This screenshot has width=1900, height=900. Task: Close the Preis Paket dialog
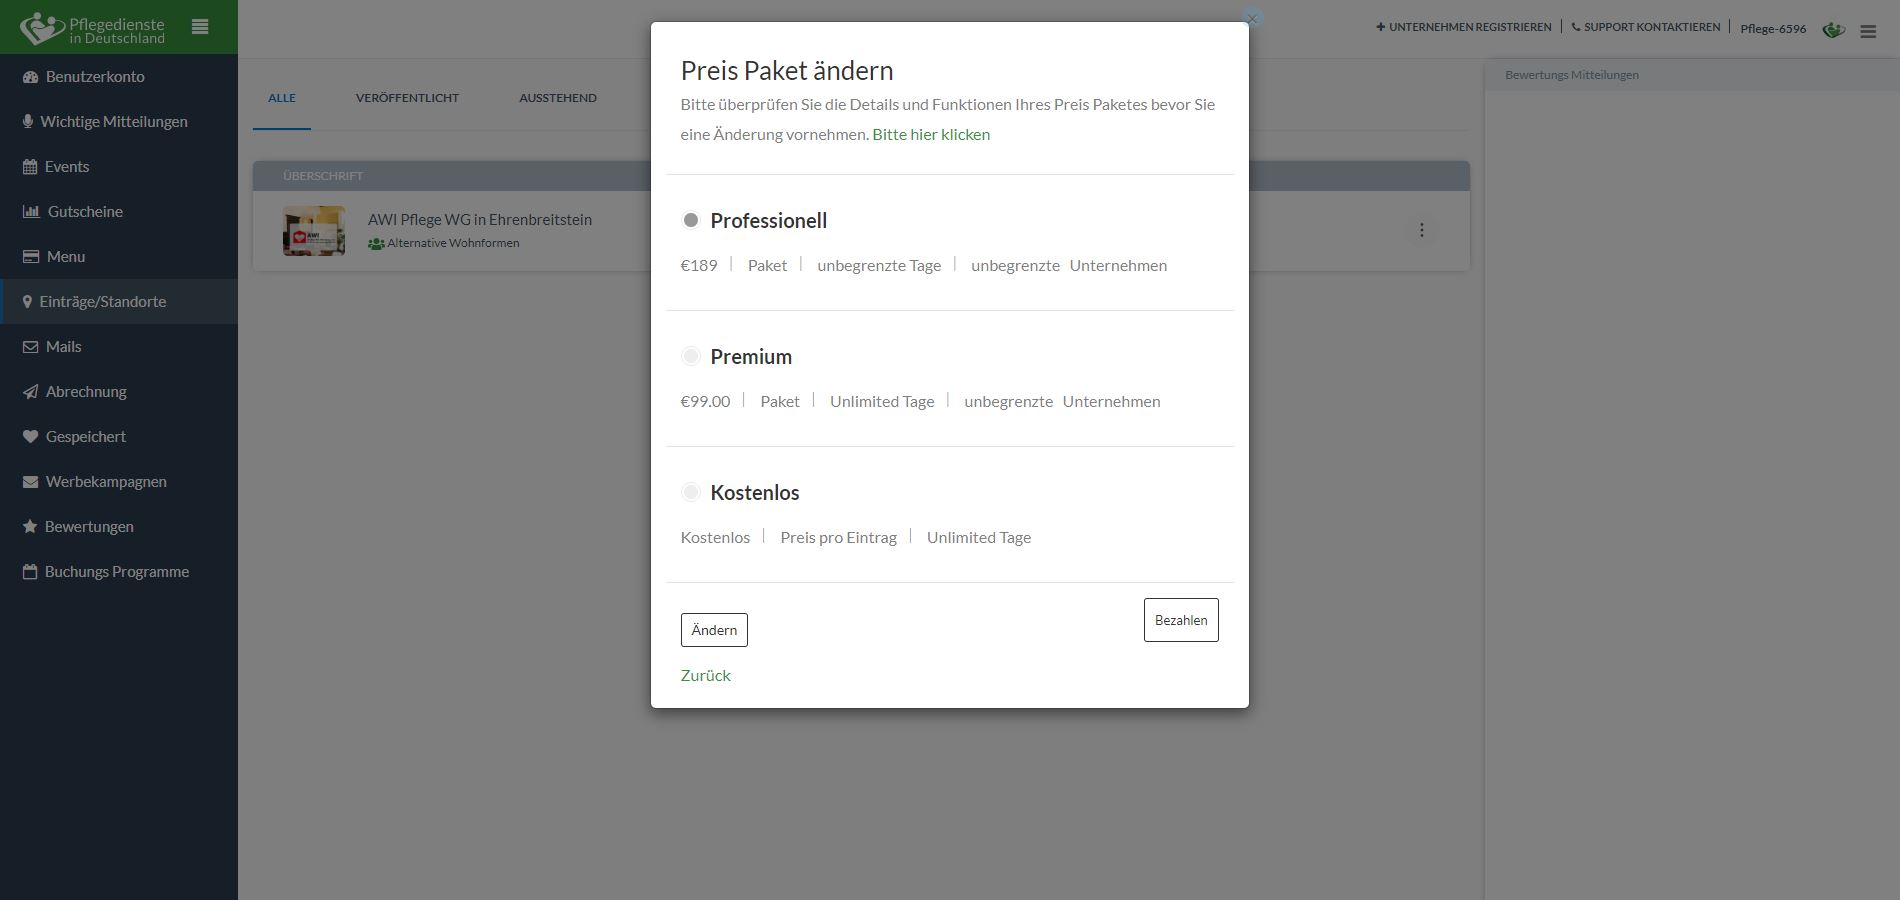(1252, 18)
